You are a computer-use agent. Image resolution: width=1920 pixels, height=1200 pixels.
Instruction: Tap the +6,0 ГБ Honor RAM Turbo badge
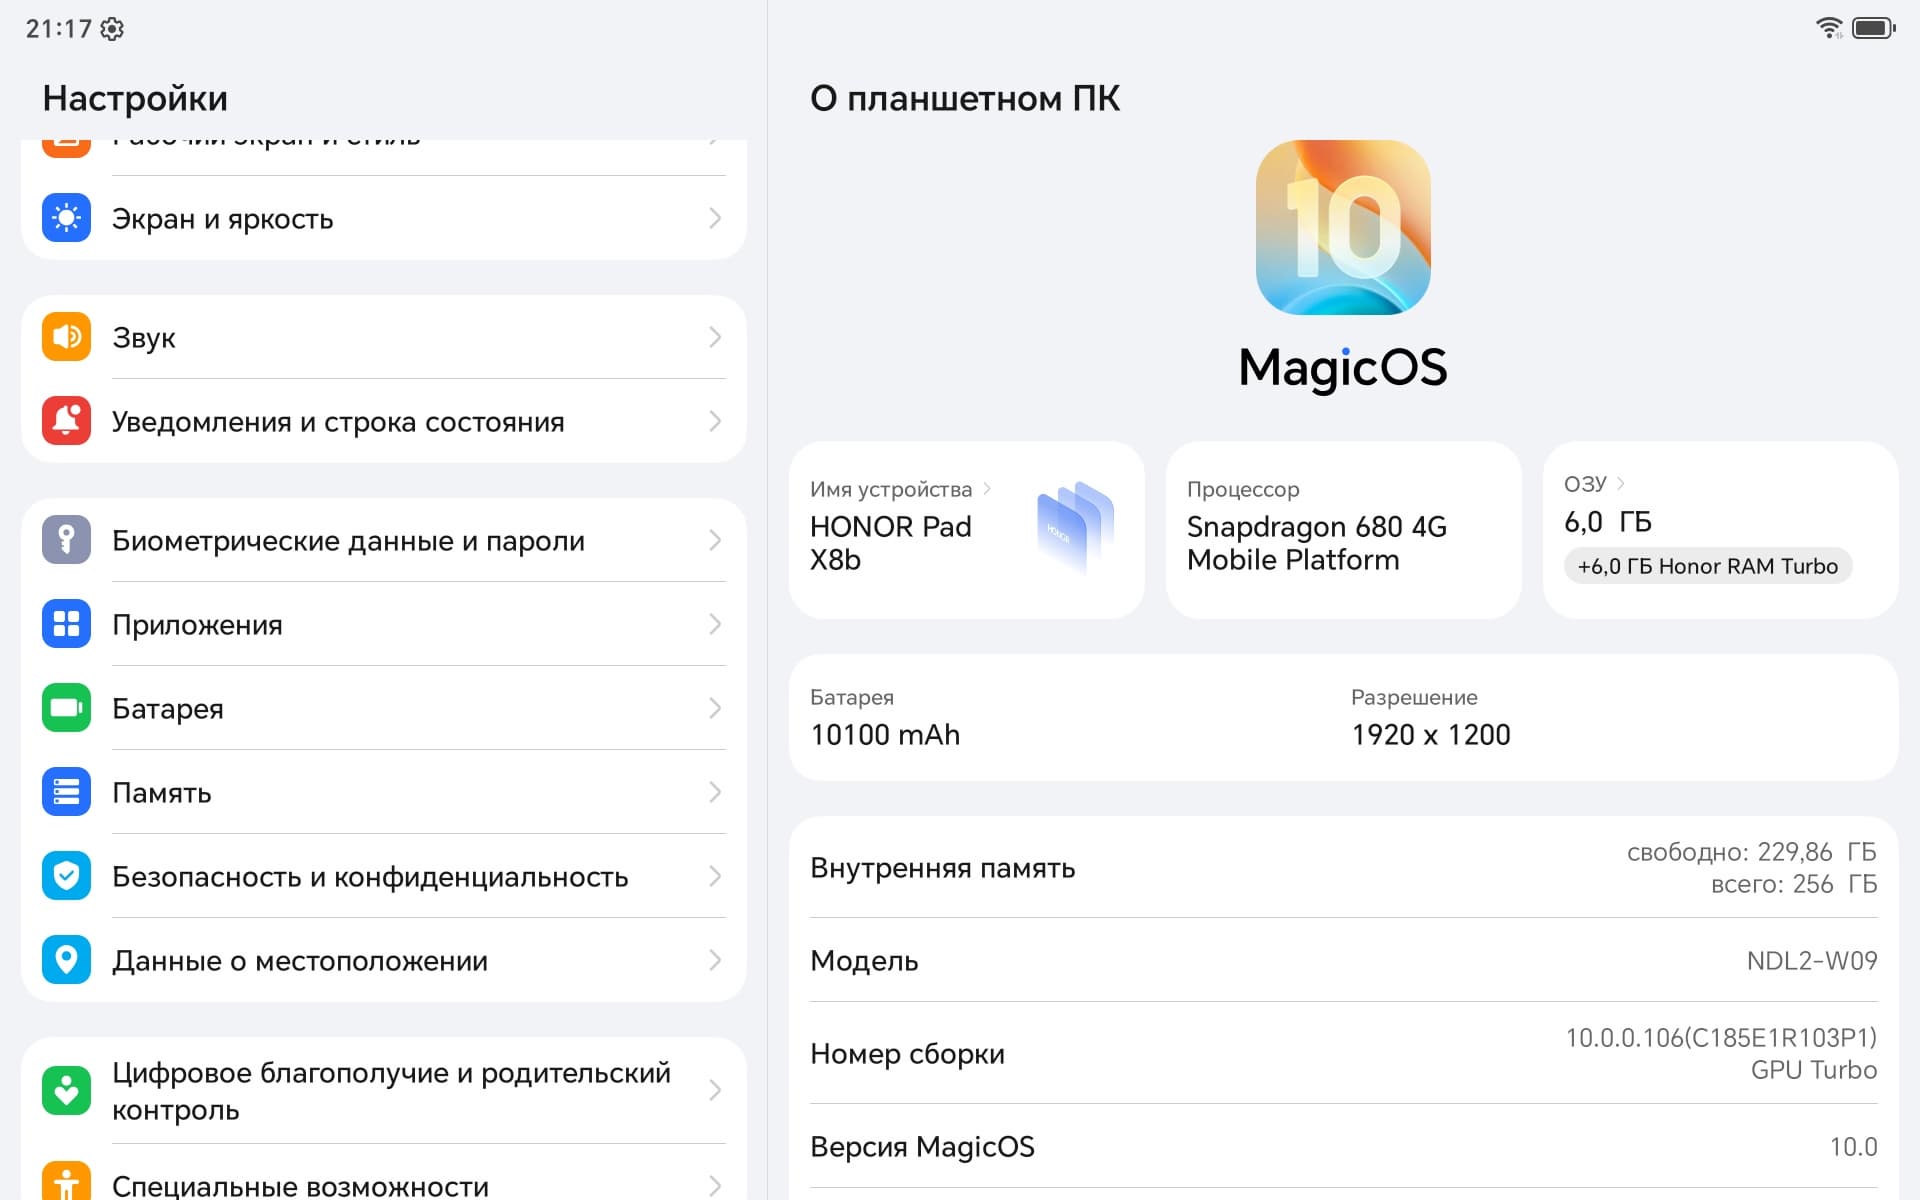pos(1707,566)
